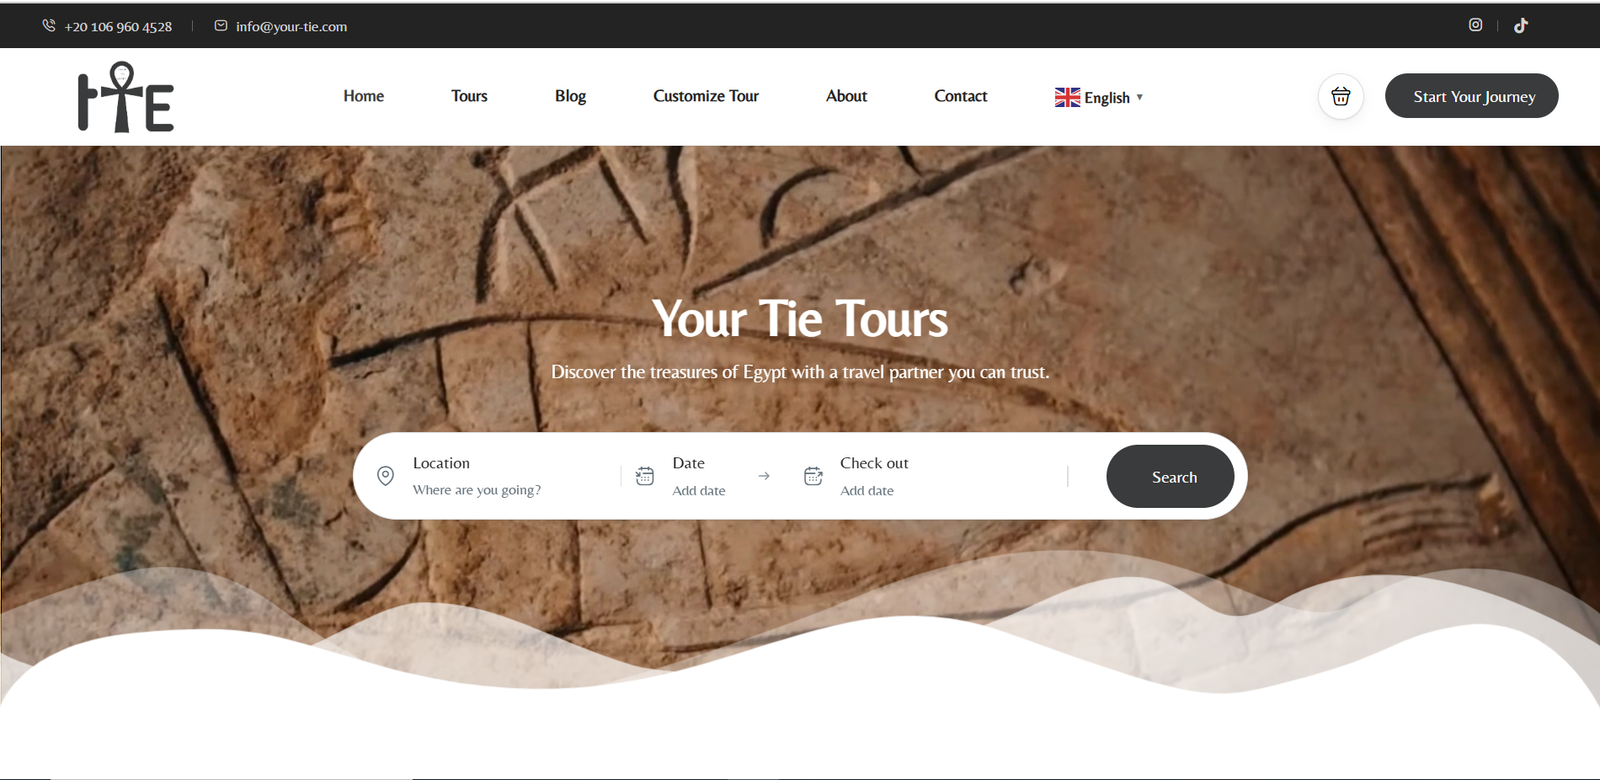Click the email envelope icon
Image resolution: width=1600 pixels, height=780 pixels.
221,26
